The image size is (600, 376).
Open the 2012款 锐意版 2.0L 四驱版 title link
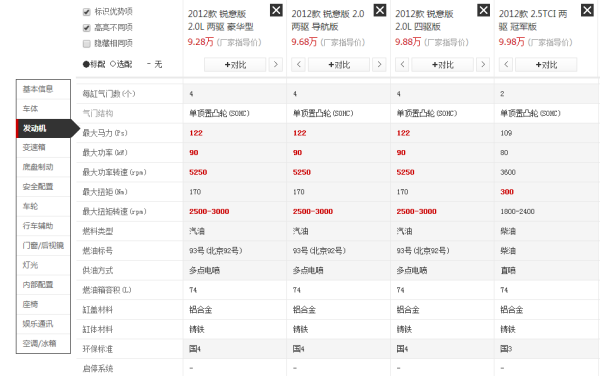click(x=424, y=20)
